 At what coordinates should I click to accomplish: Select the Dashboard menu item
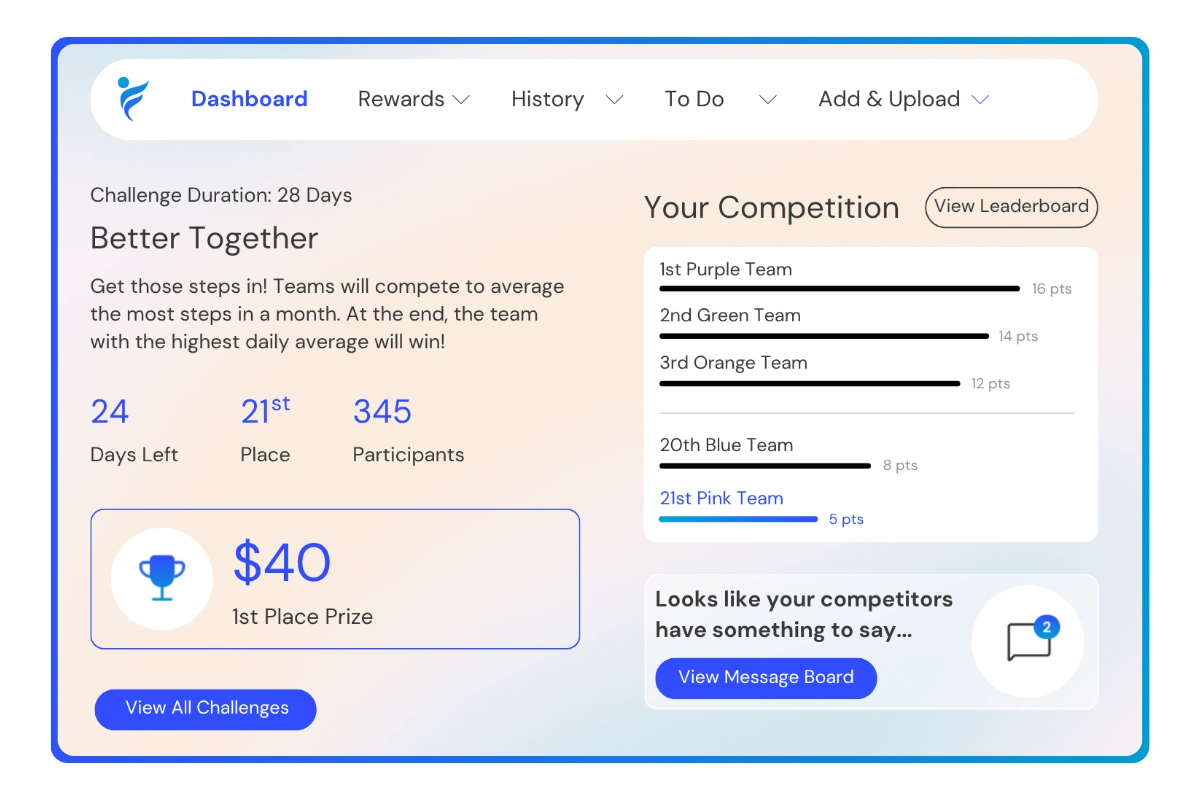pos(249,99)
